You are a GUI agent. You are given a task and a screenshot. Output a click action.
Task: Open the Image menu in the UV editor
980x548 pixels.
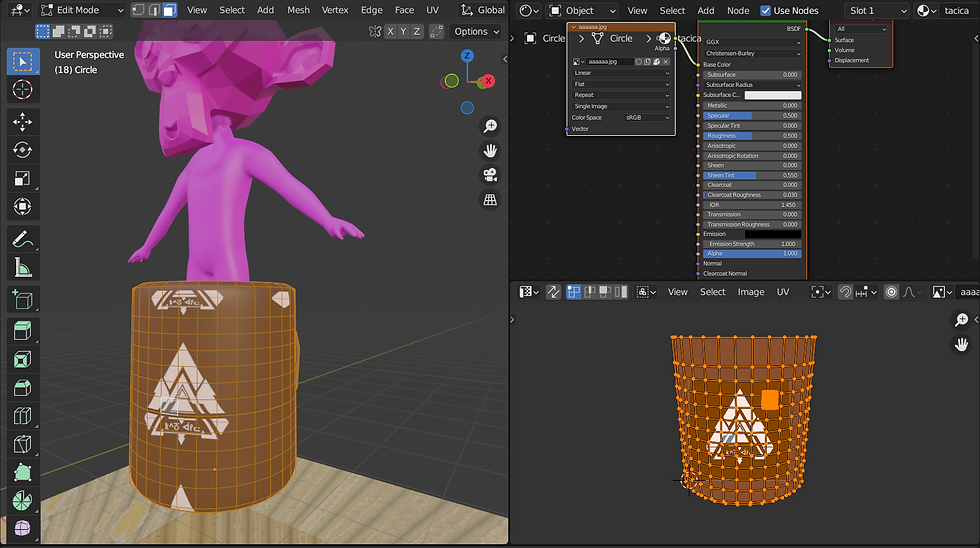pos(750,292)
